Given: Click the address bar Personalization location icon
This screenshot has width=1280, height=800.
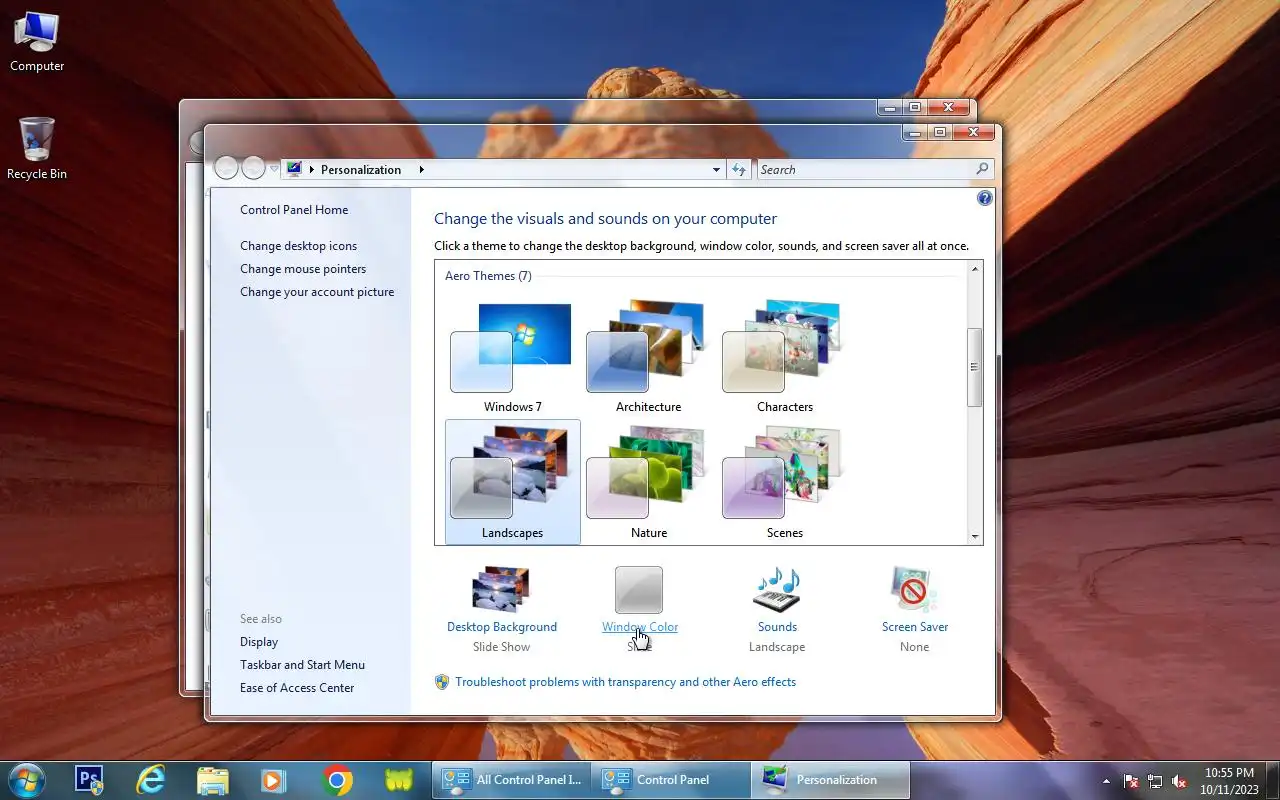Looking at the screenshot, I should point(294,170).
